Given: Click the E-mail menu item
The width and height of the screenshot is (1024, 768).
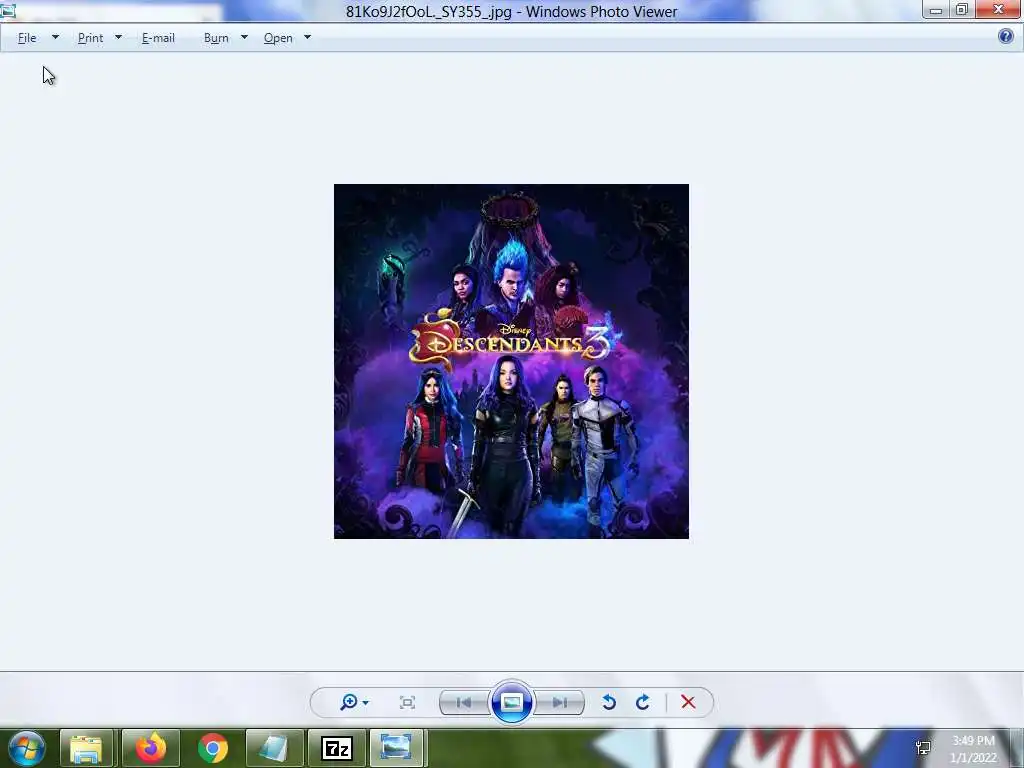Looking at the screenshot, I should pos(158,38).
